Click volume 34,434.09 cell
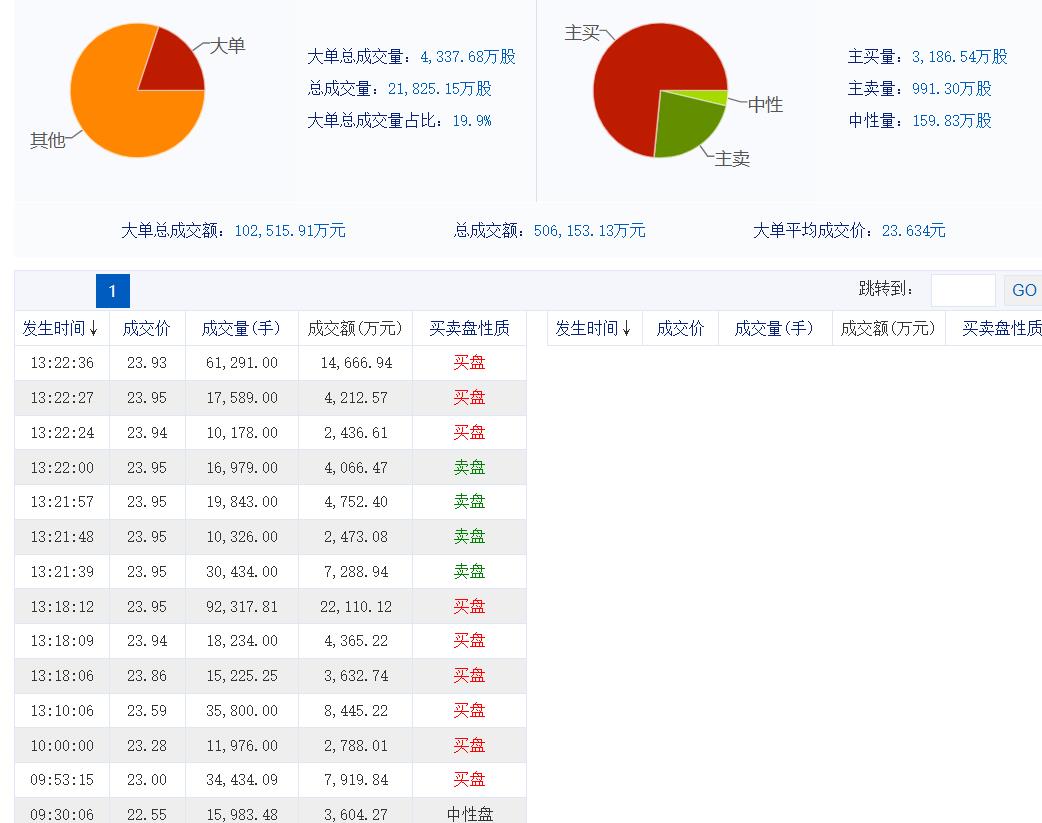This screenshot has width=1042, height=823. pos(242,779)
